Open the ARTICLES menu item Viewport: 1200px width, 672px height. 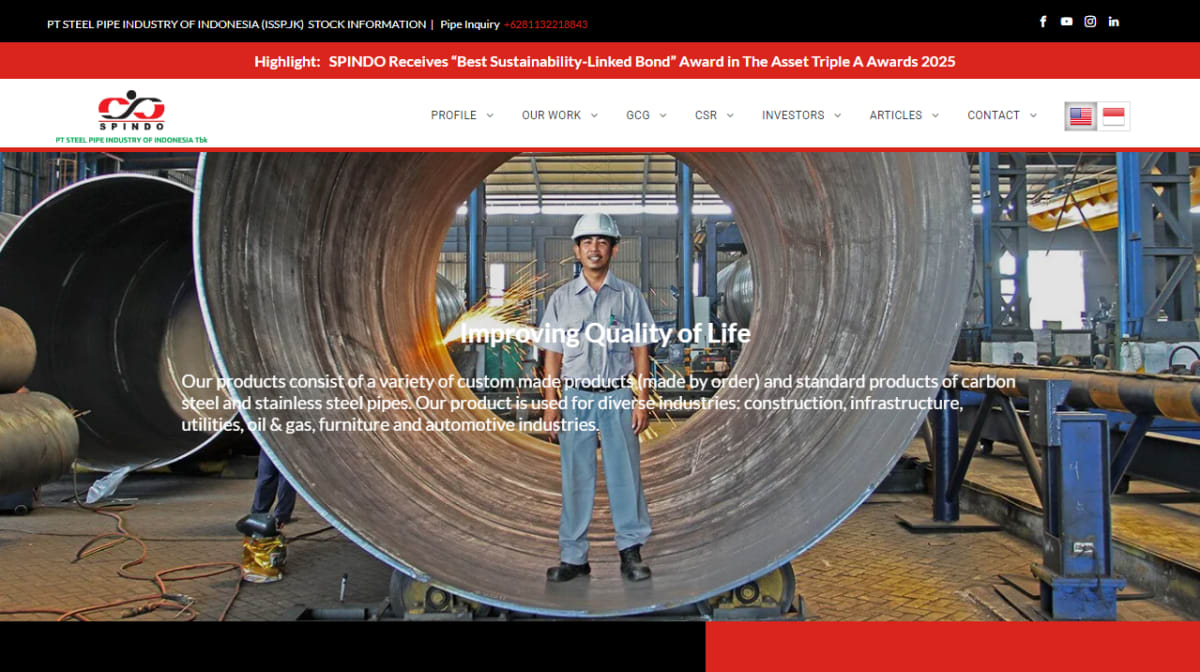click(896, 115)
